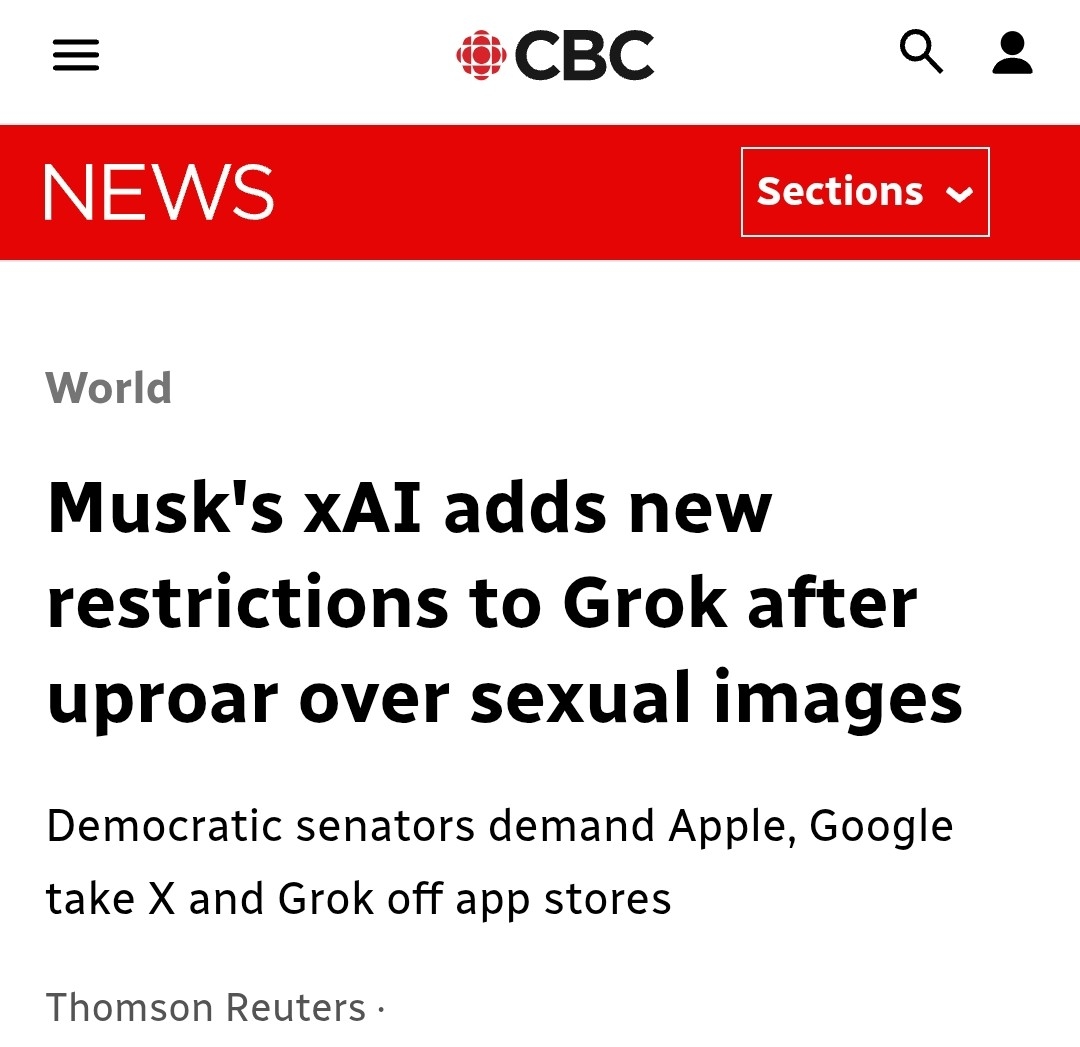This screenshot has width=1080, height=1047.
Task: Click "restrictions" in the article headline
Action: click(x=247, y=602)
